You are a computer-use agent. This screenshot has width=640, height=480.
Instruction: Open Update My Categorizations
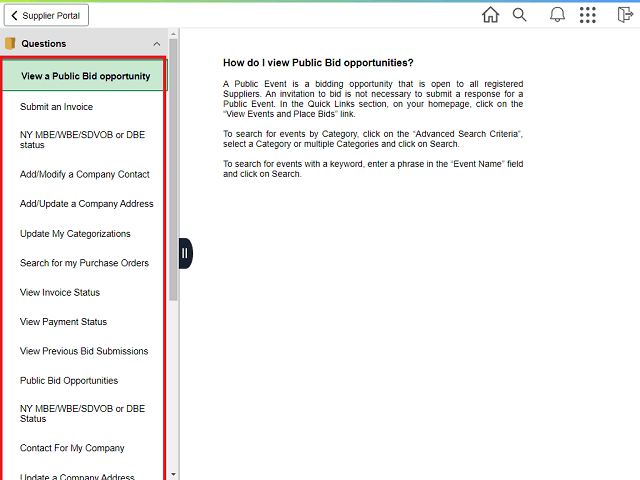click(x=75, y=233)
